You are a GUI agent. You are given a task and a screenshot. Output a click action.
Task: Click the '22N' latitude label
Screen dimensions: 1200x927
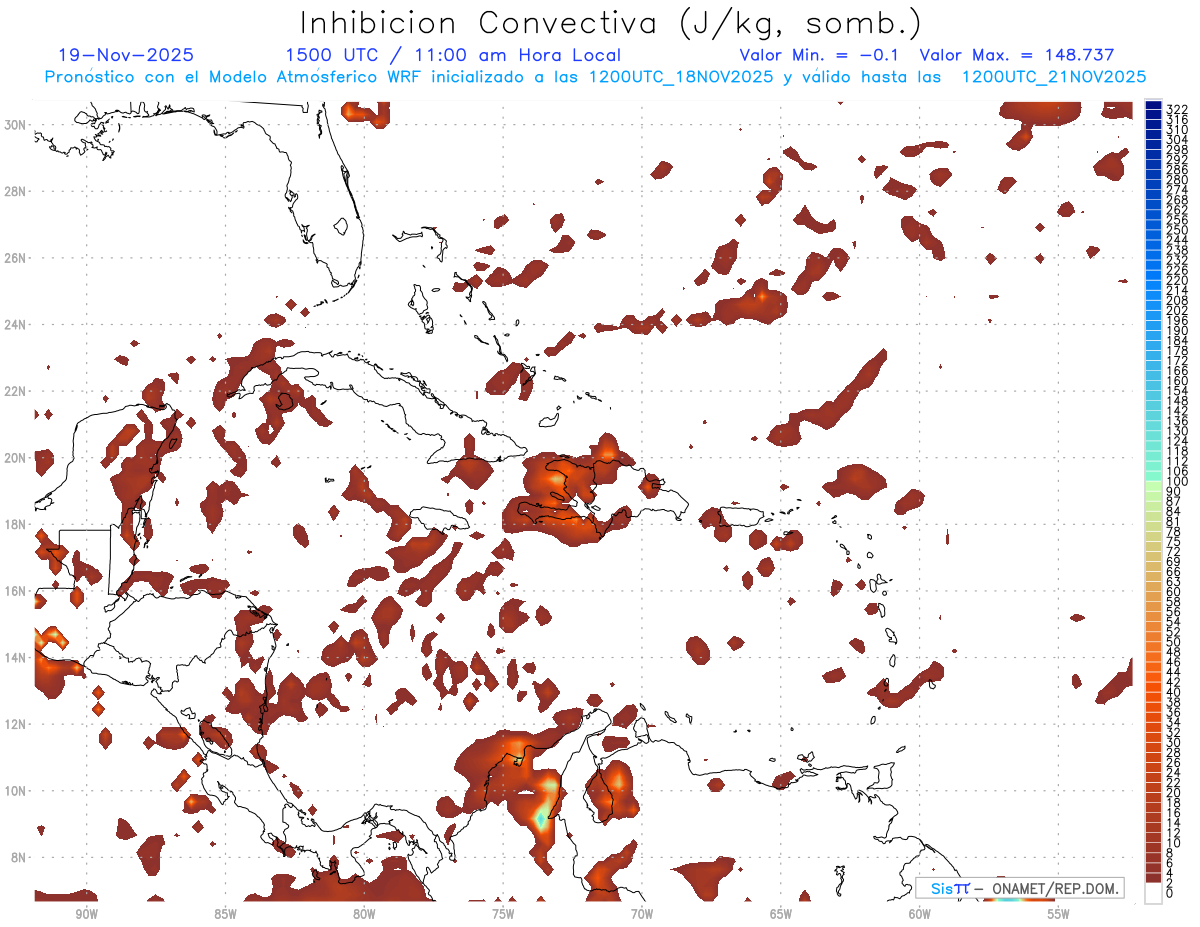click(x=14, y=391)
